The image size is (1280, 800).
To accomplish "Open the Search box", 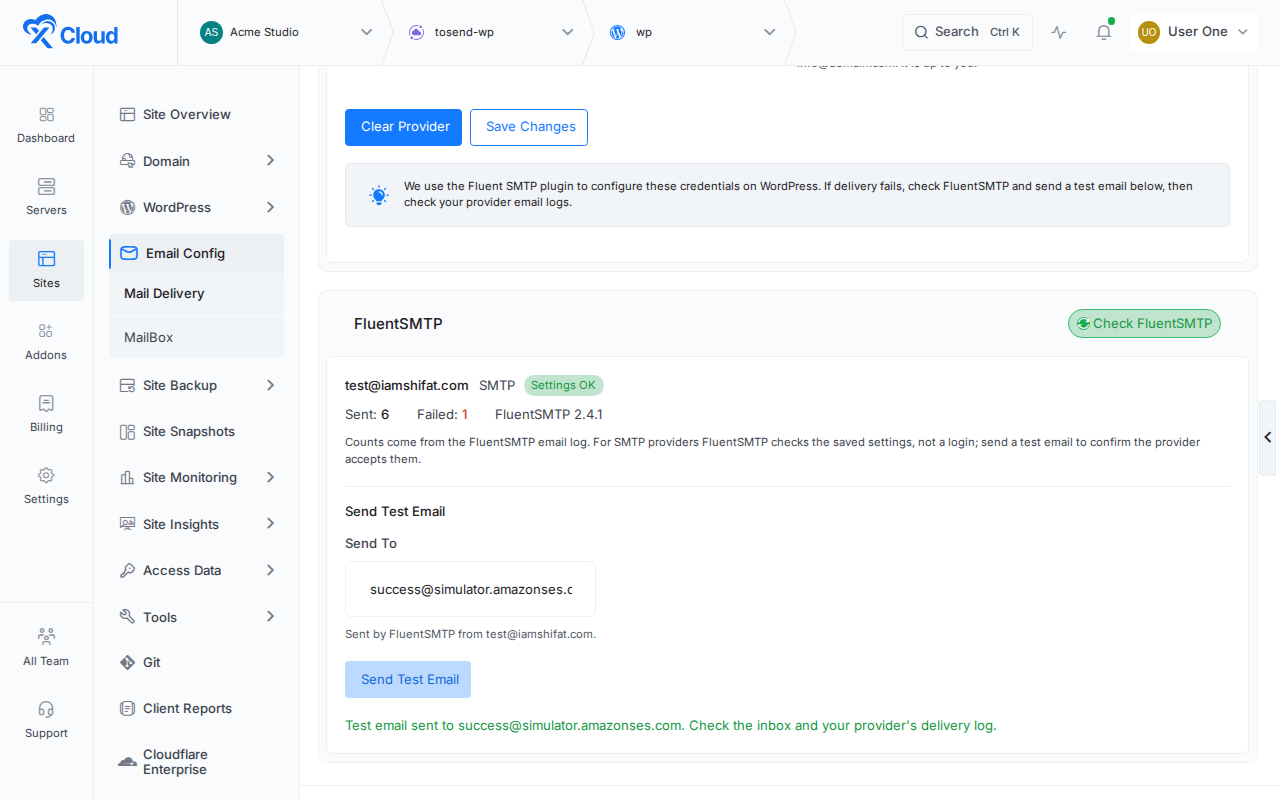I will pyautogui.click(x=967, y=32).
